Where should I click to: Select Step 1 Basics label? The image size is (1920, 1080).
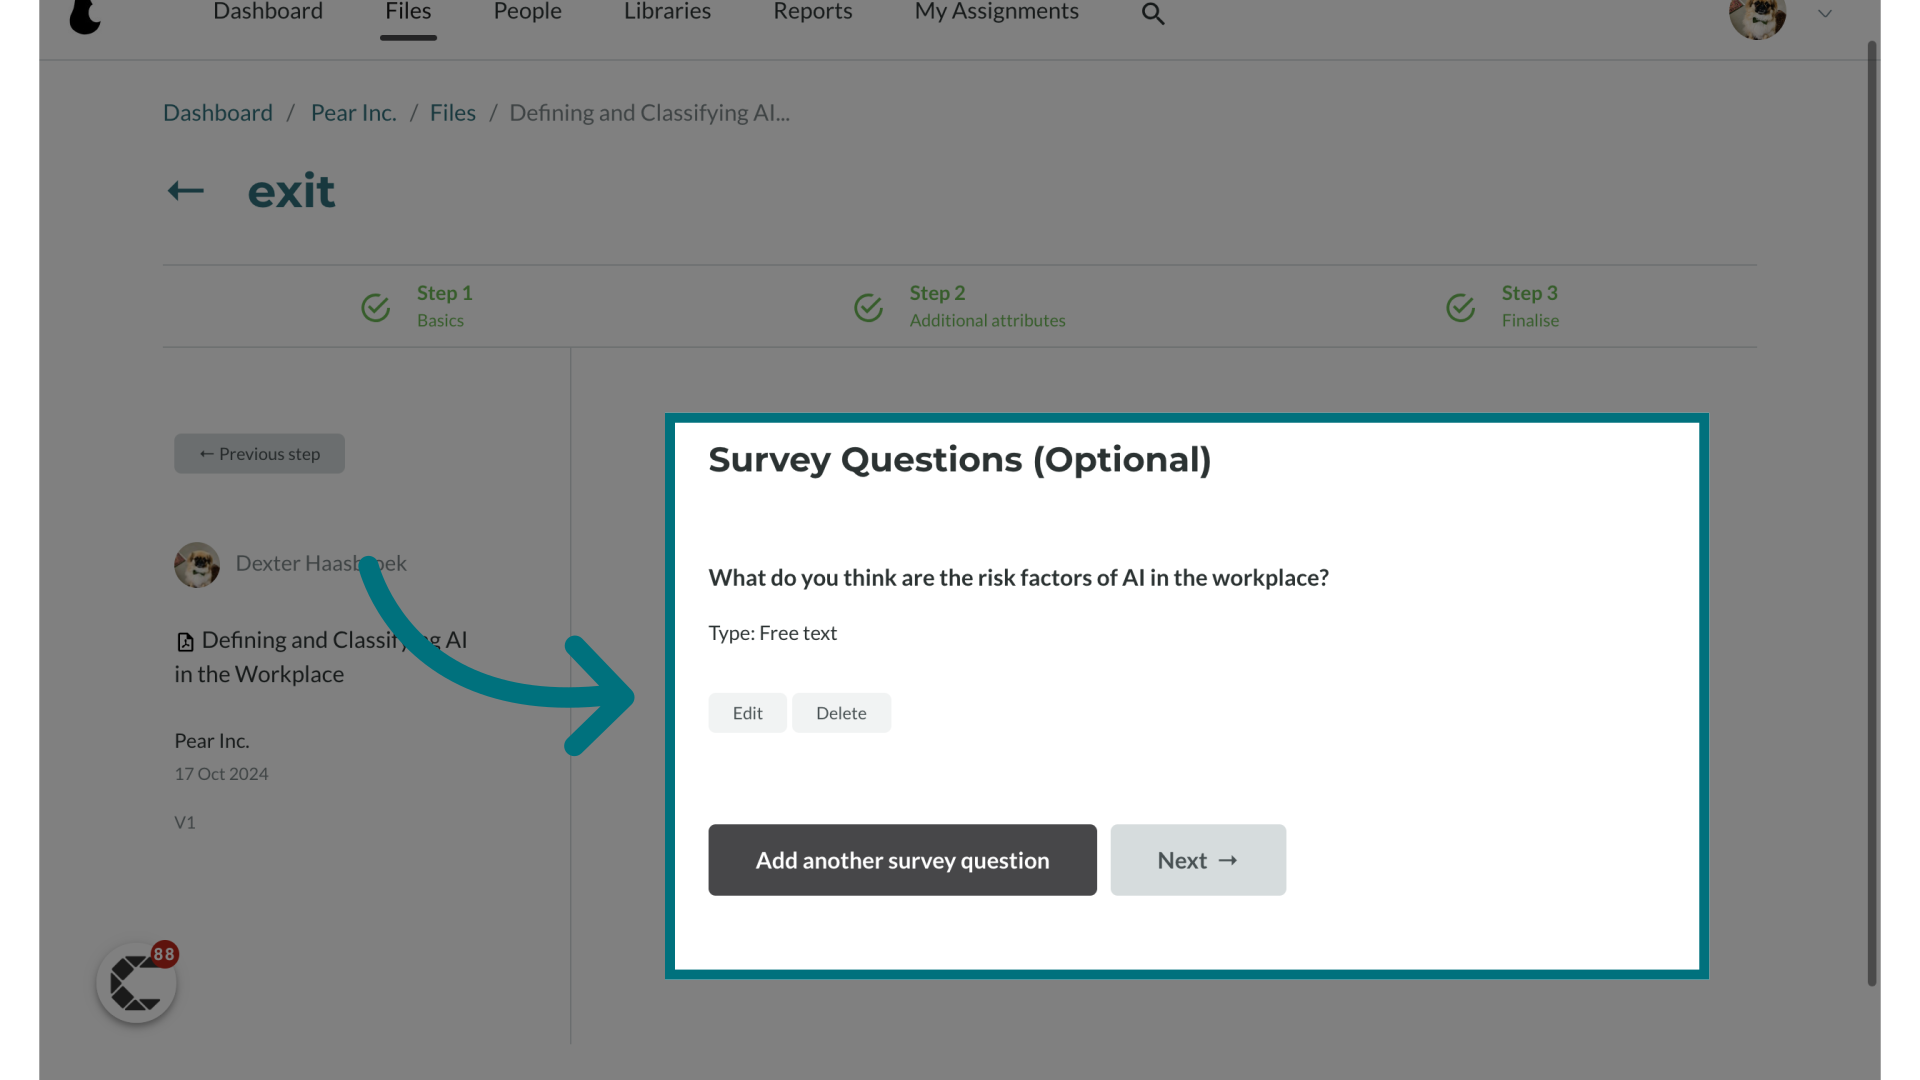point(444,306)
